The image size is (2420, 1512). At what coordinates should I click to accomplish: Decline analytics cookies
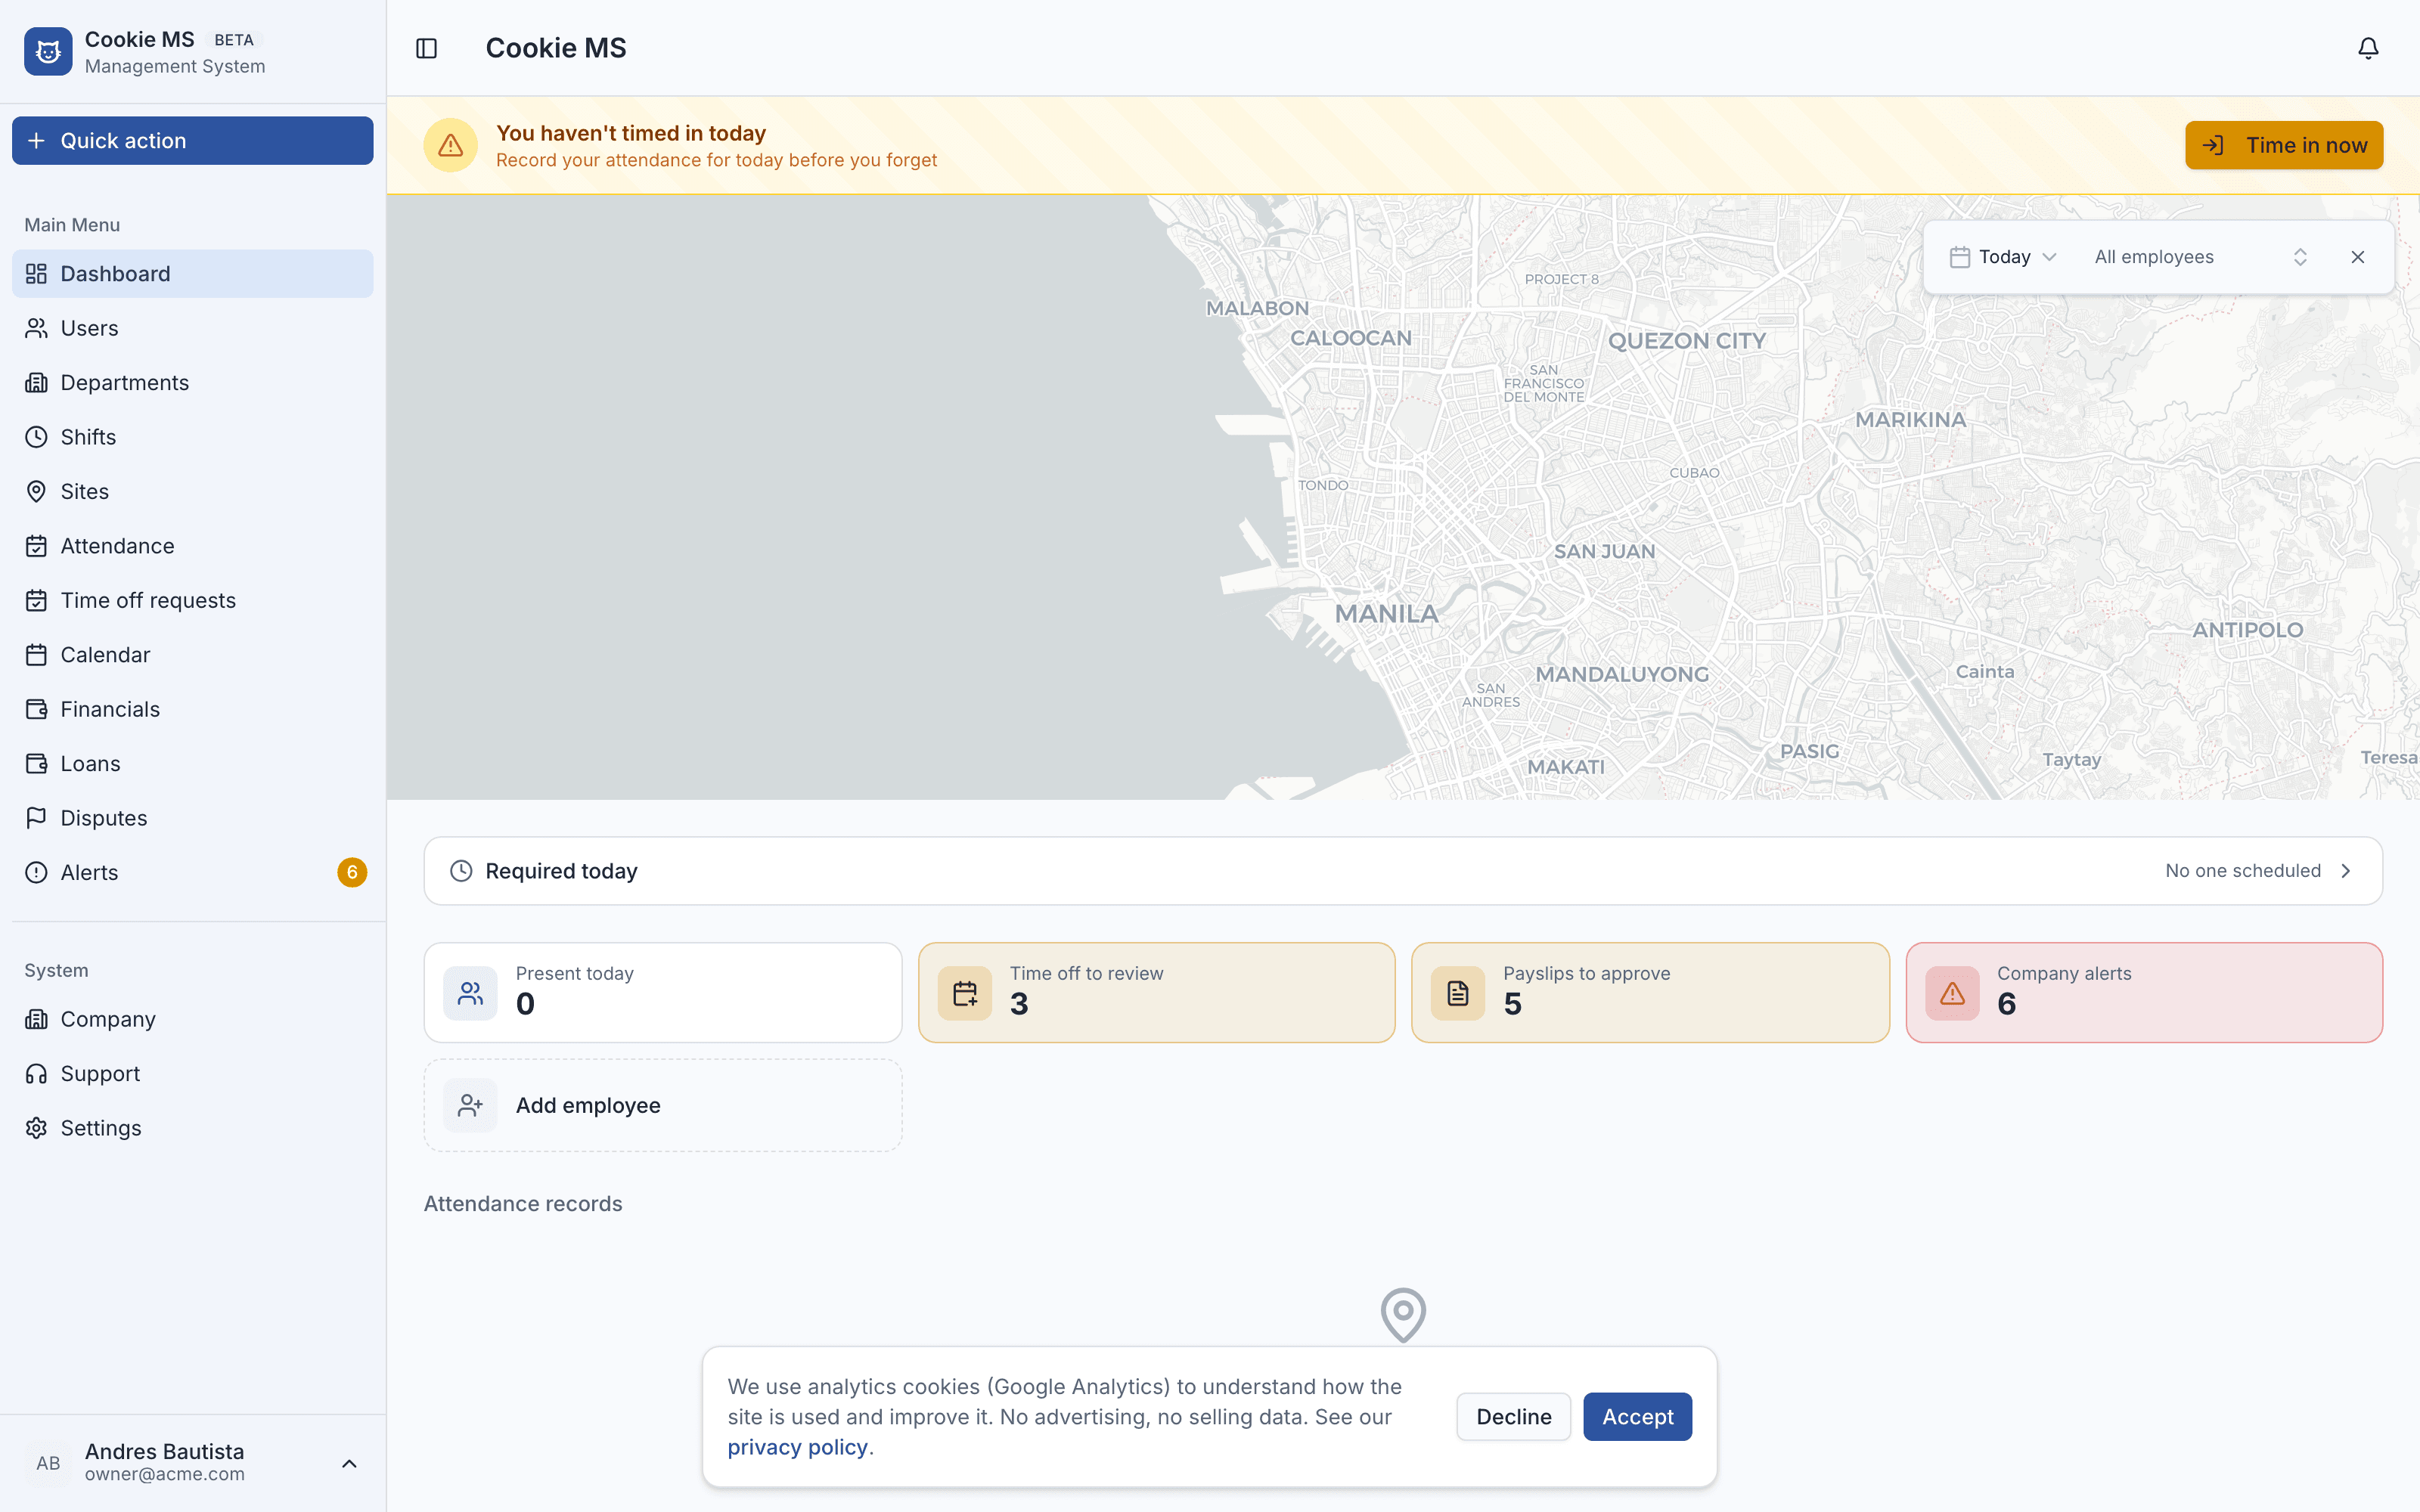tap(1513, 1417)
